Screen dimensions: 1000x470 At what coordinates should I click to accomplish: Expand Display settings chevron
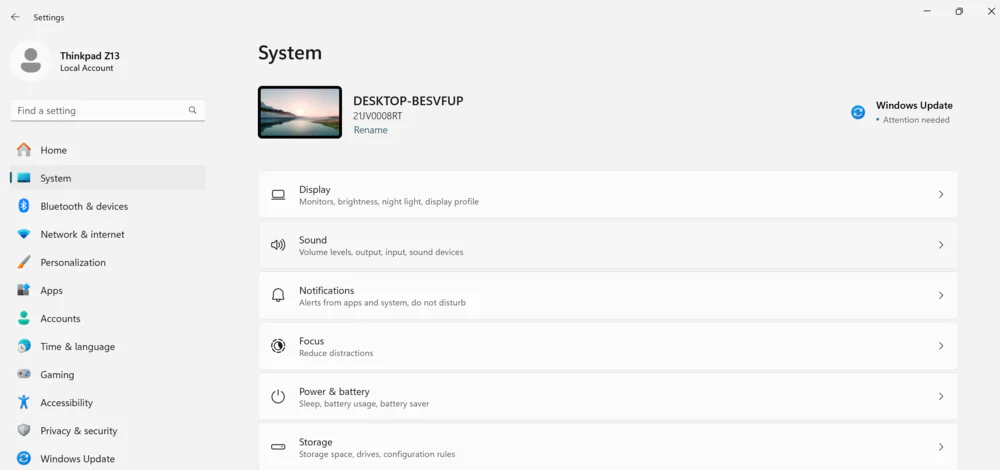point(941,195)
